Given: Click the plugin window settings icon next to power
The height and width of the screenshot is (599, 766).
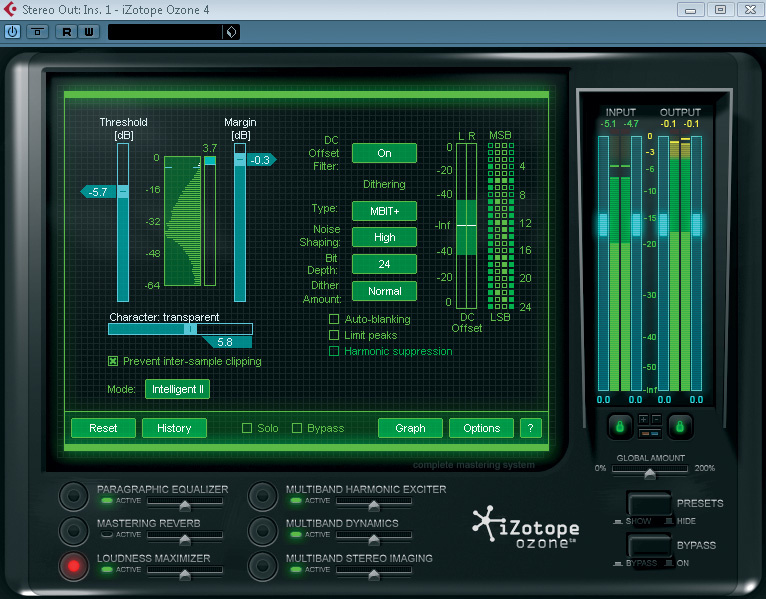Looking at the screenshot, I should pos(37,32).
